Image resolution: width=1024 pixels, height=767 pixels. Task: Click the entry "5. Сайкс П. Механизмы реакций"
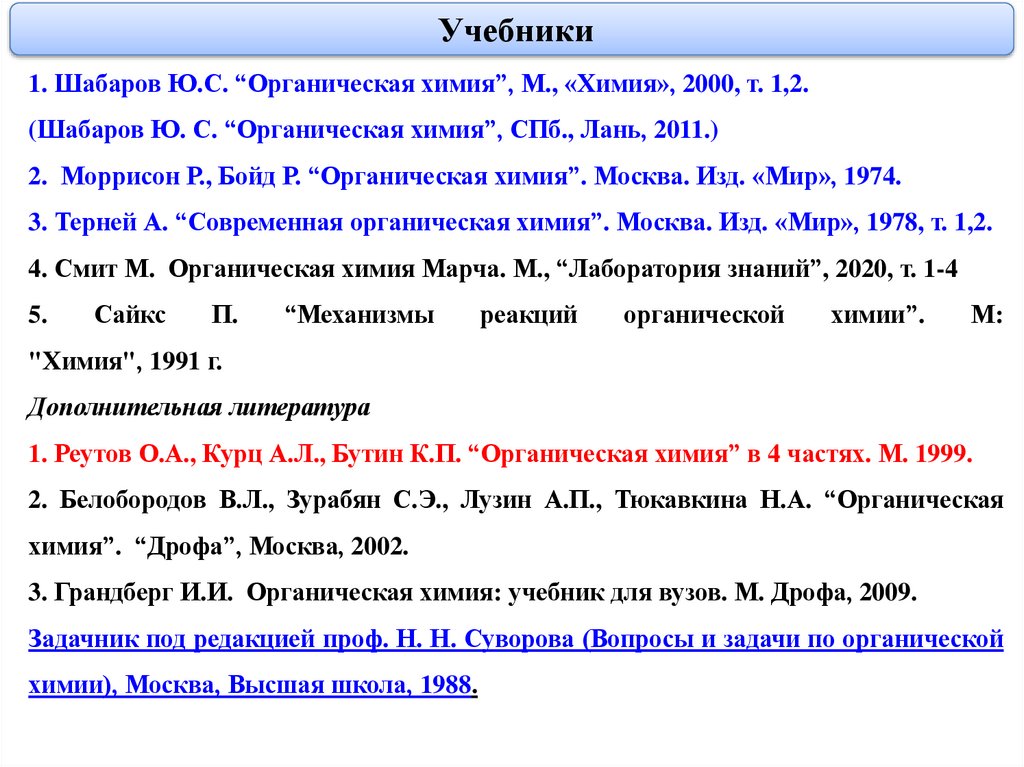515,315
